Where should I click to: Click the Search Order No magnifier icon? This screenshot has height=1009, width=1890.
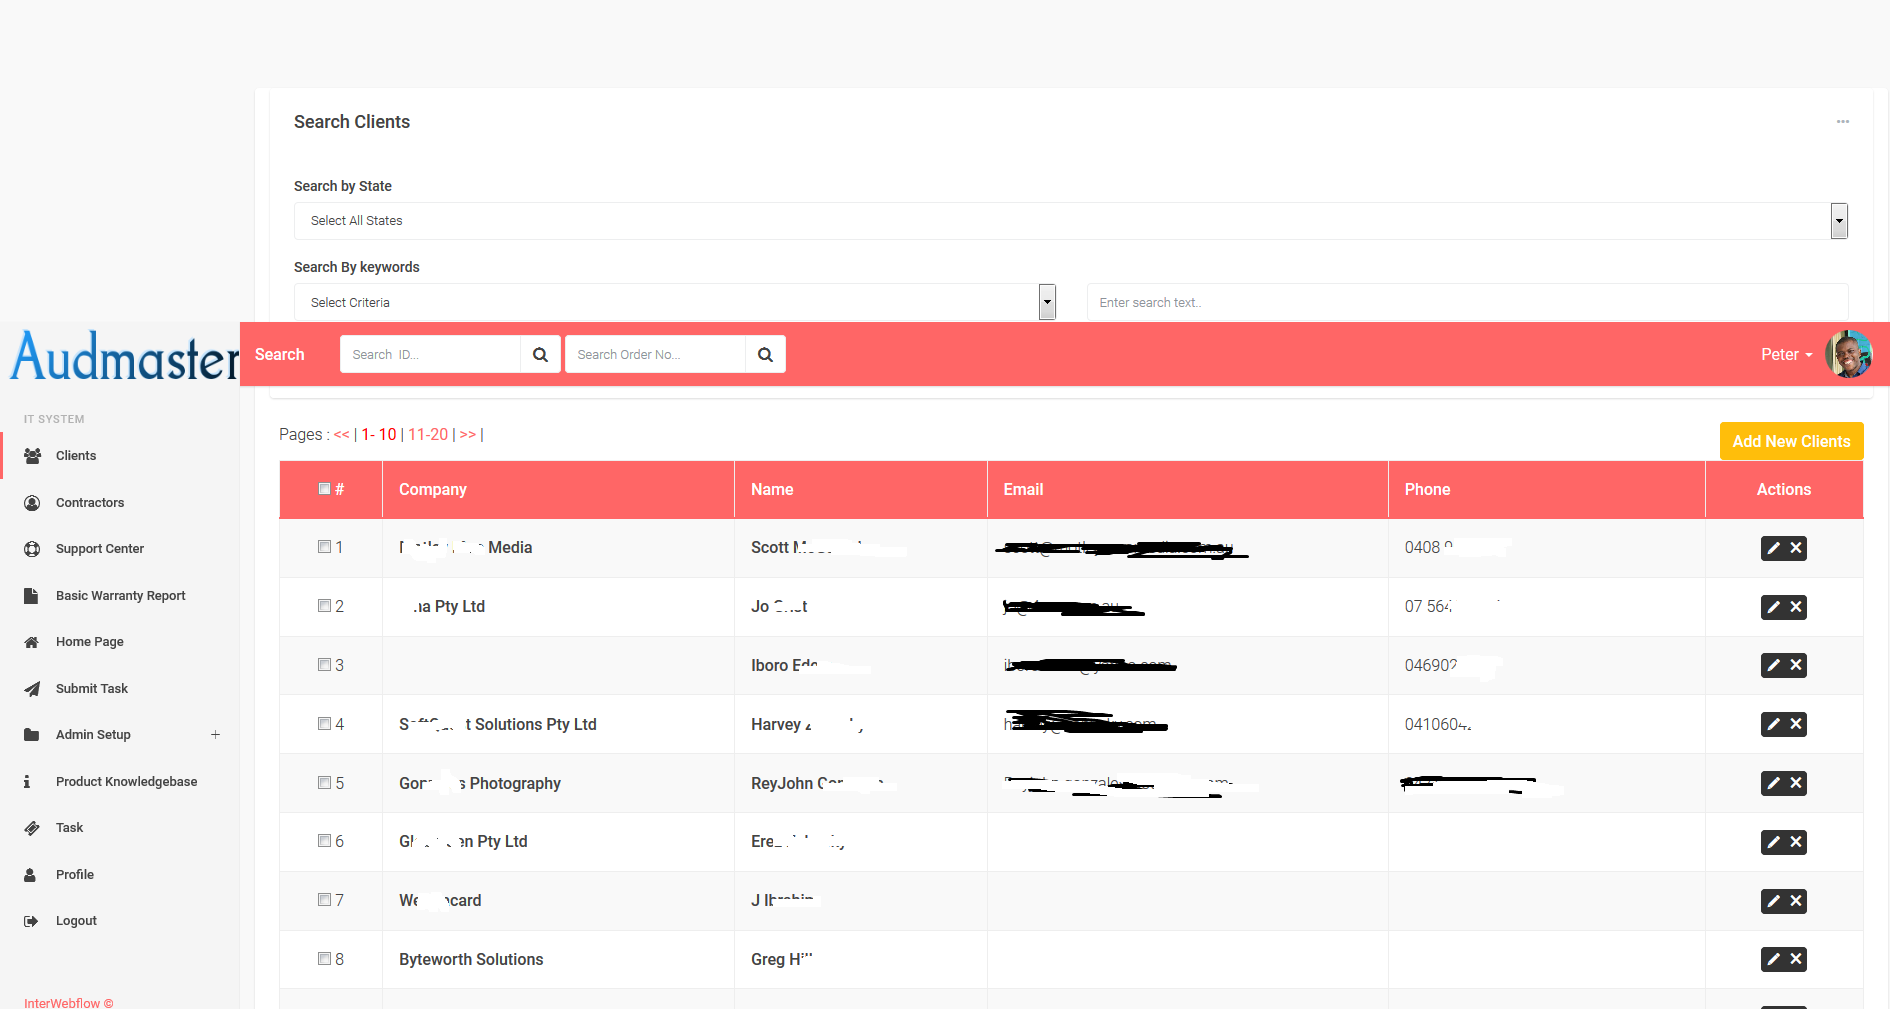(x=765, y=355)
